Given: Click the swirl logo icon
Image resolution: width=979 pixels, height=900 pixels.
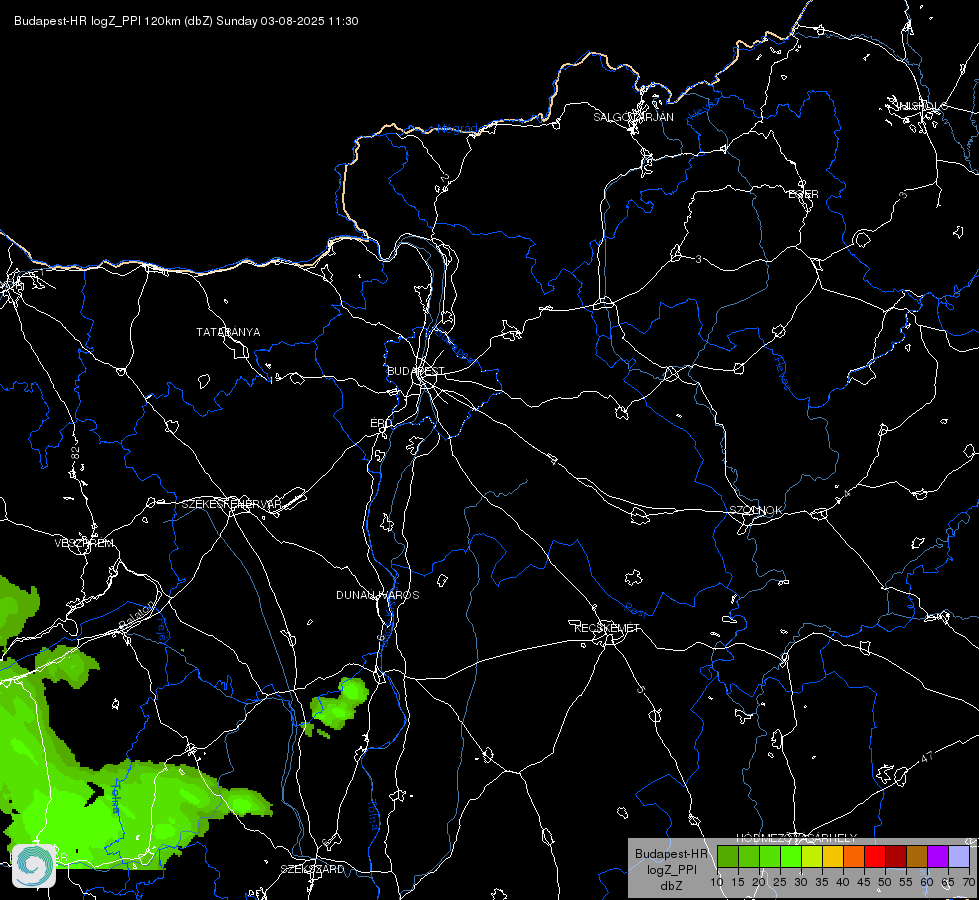Looking at the screenshot, I should 34,866.
